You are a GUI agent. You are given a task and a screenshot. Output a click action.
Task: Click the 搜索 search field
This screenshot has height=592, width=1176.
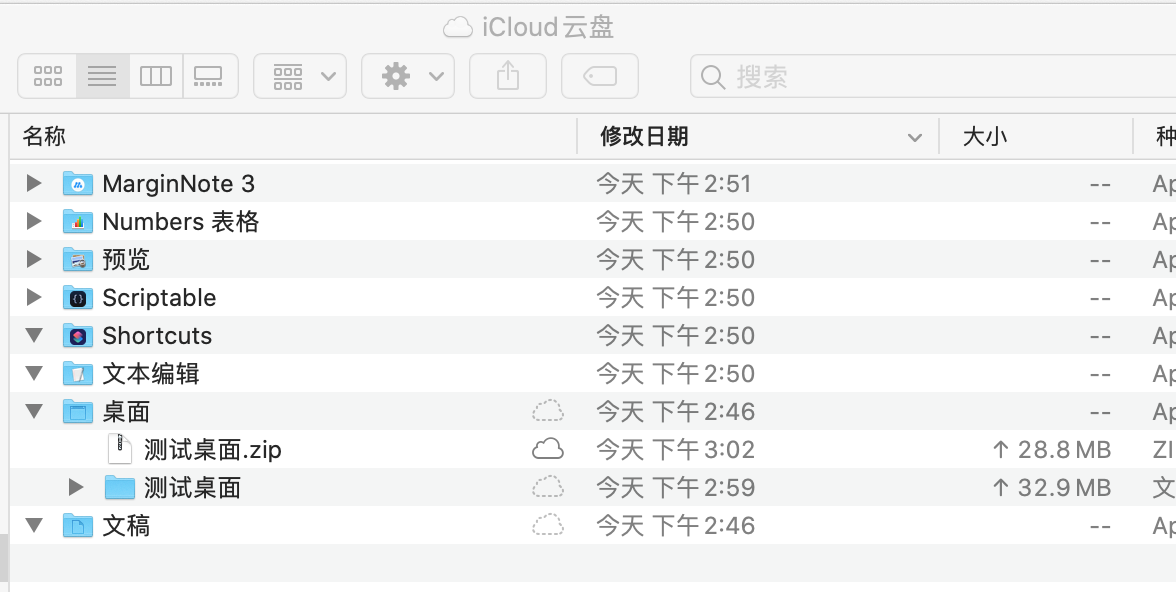930,76
